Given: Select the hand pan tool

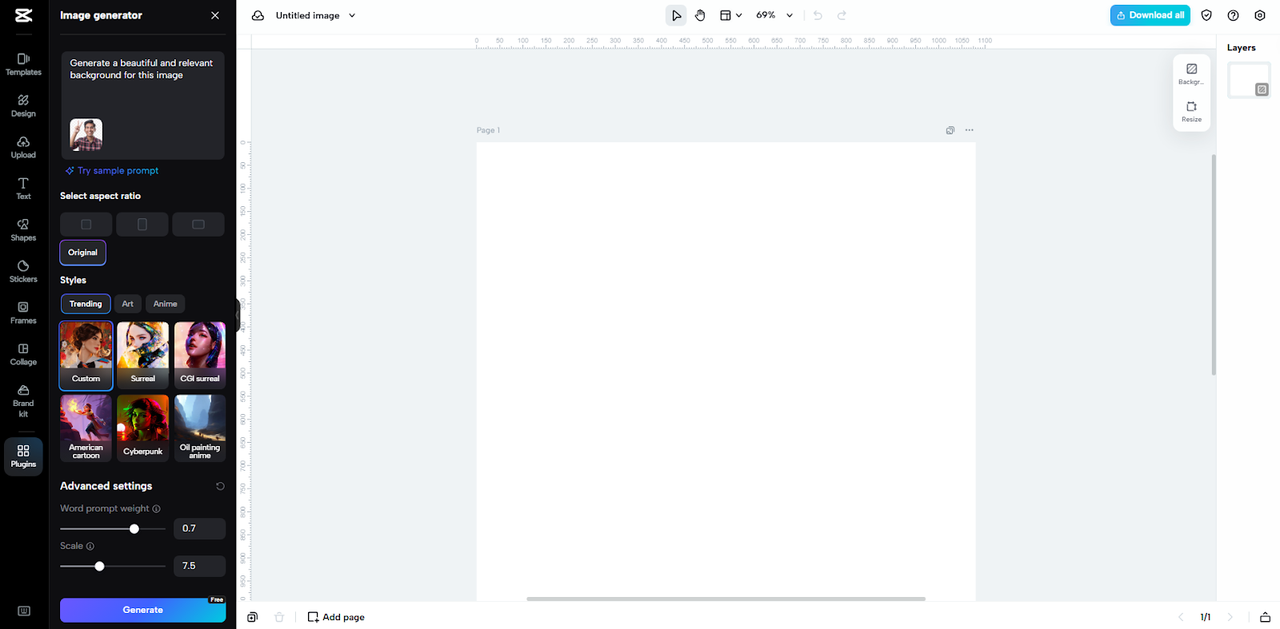Looking at the screenshot, I should pos(700,15).
